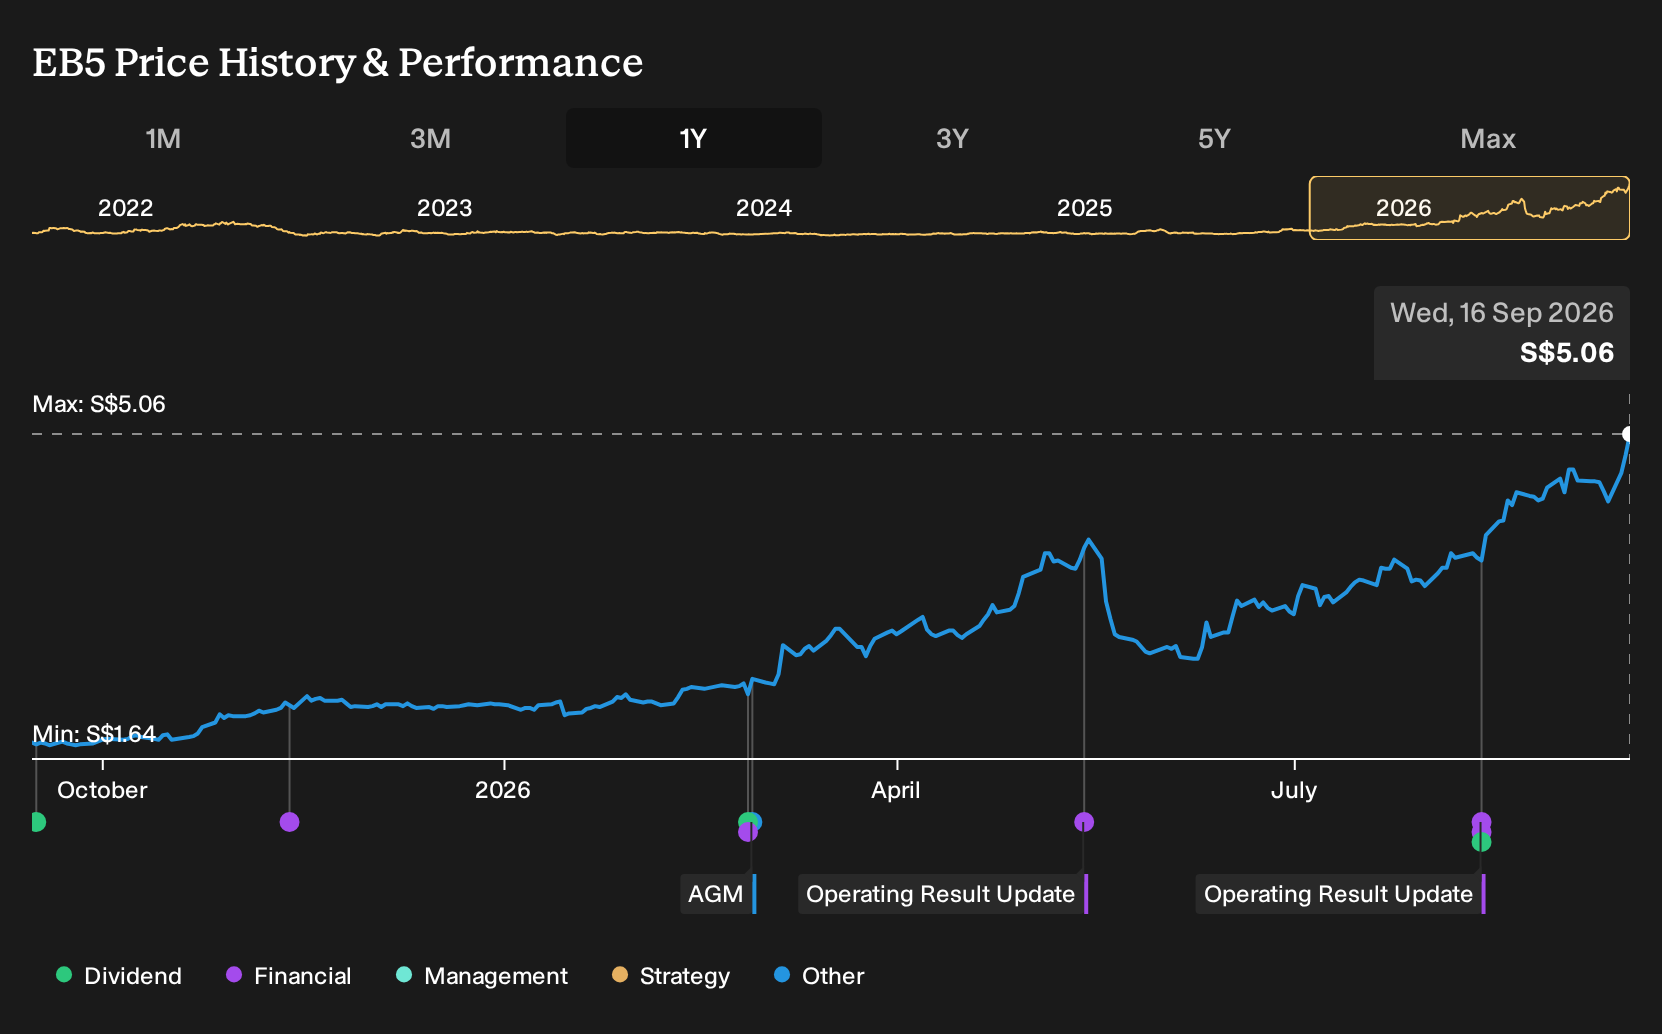
Task: Switch to the 5Y time range
Action: click(x=1214, y=138)
